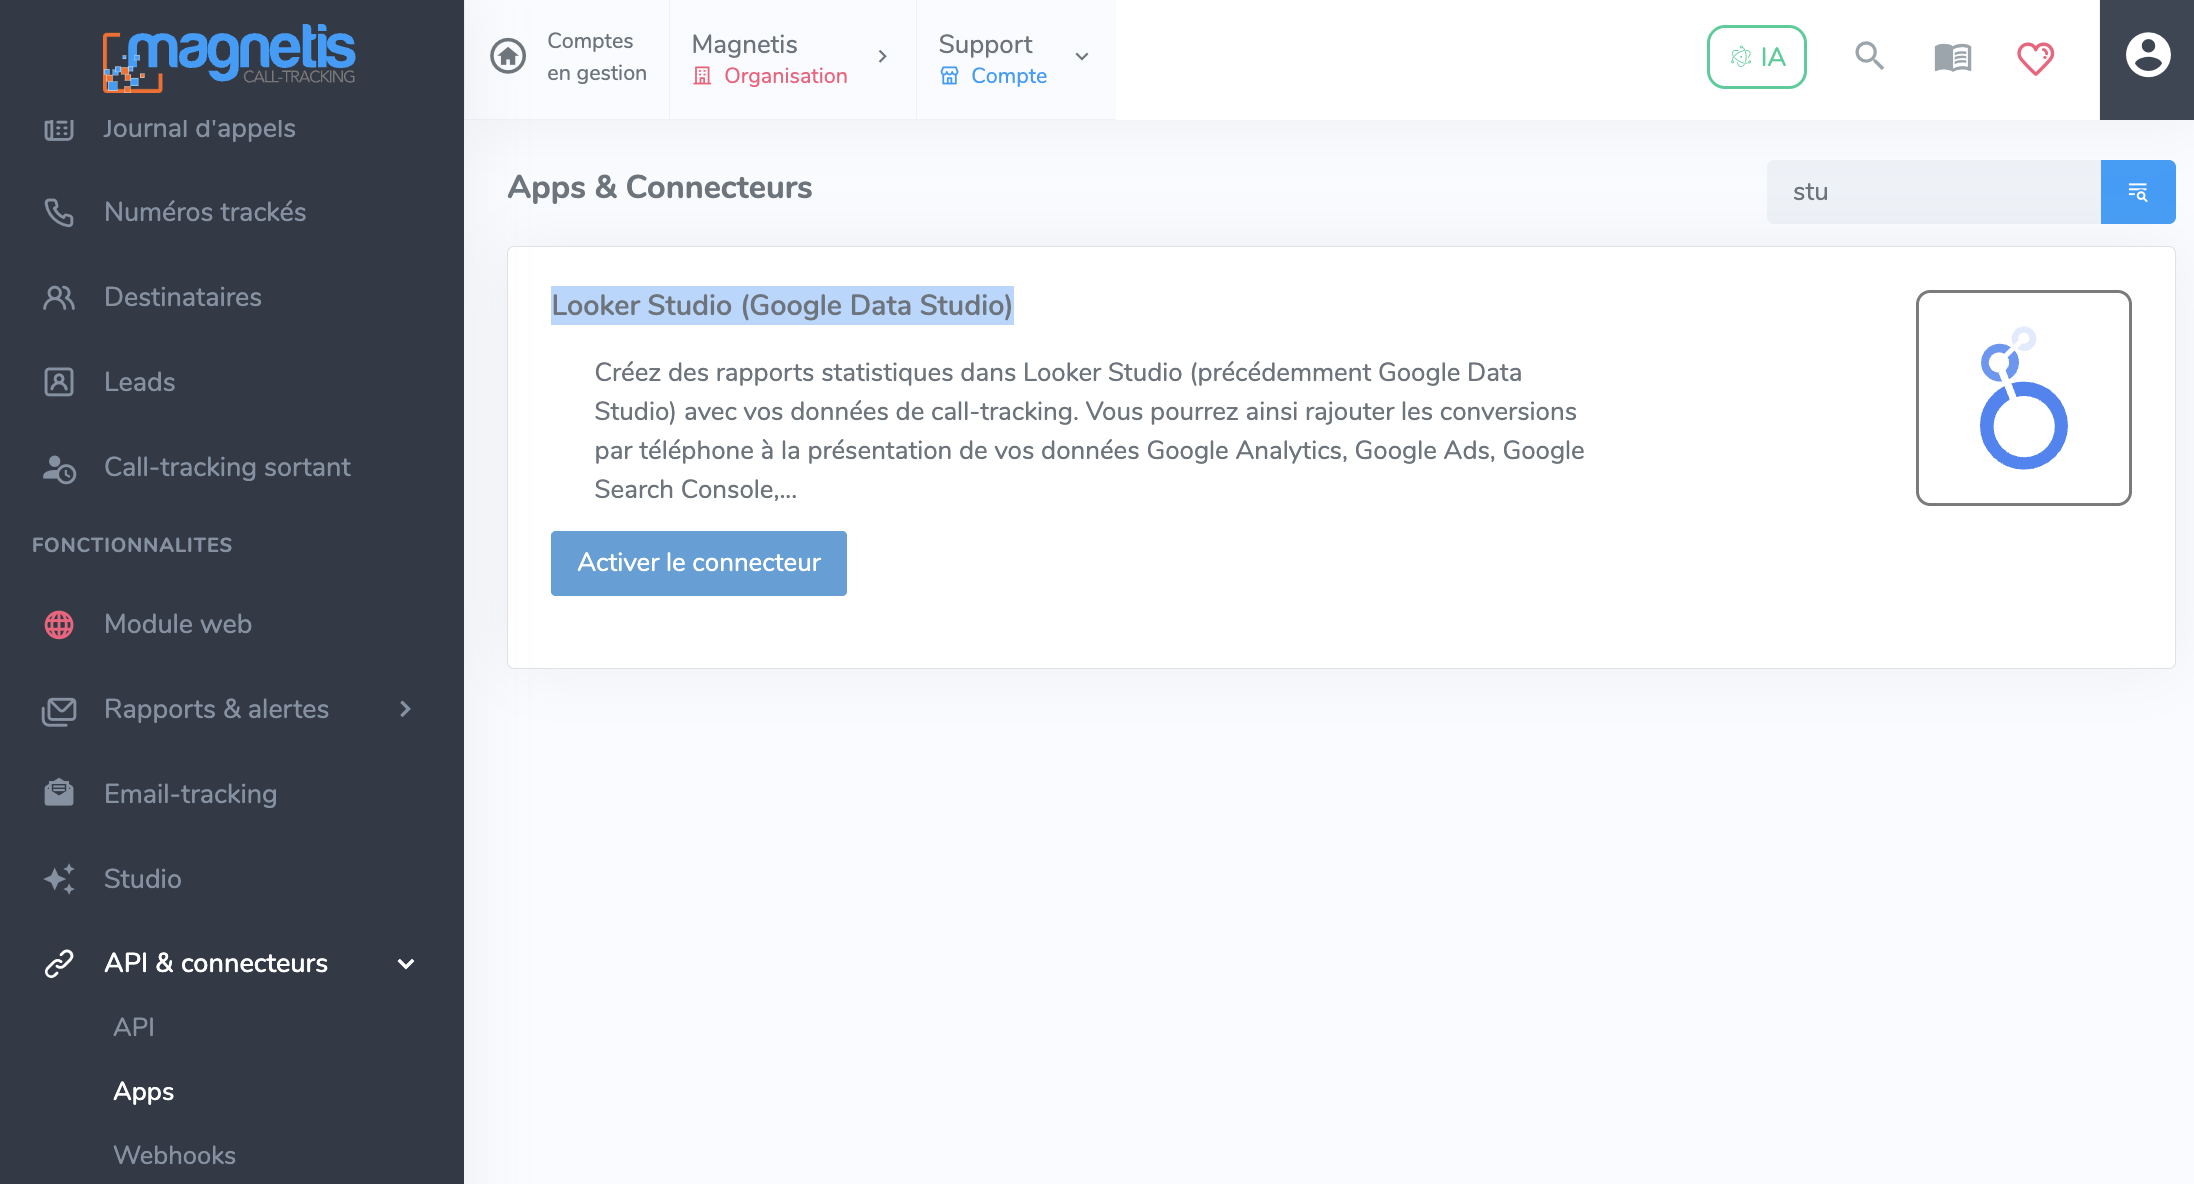Open the documentation book icon
Screen dimensions: 2194x1184
tap(1952, 57)
